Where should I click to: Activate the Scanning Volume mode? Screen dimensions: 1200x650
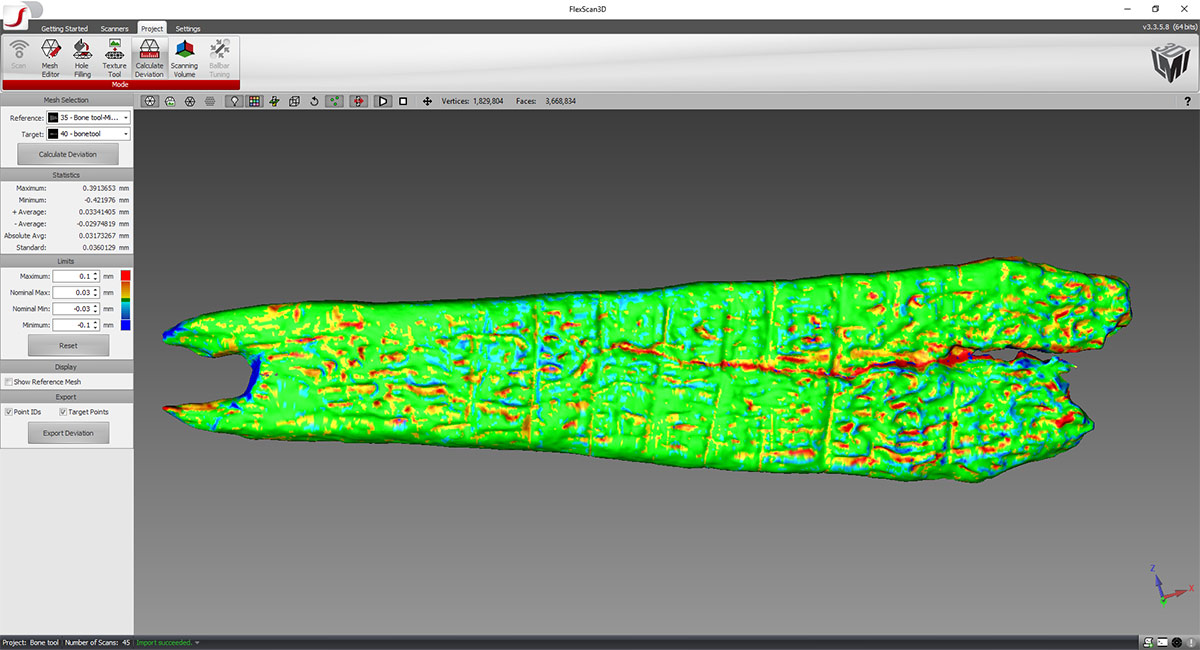185,55
